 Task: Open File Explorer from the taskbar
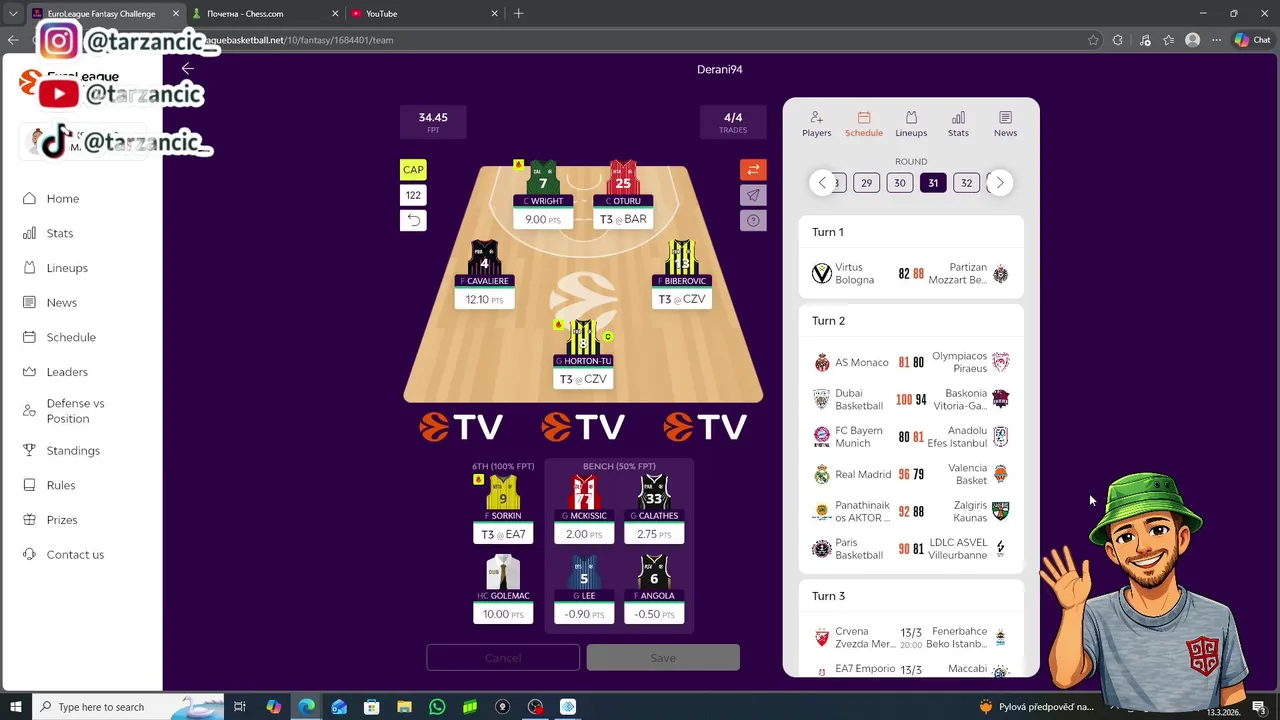404,707
